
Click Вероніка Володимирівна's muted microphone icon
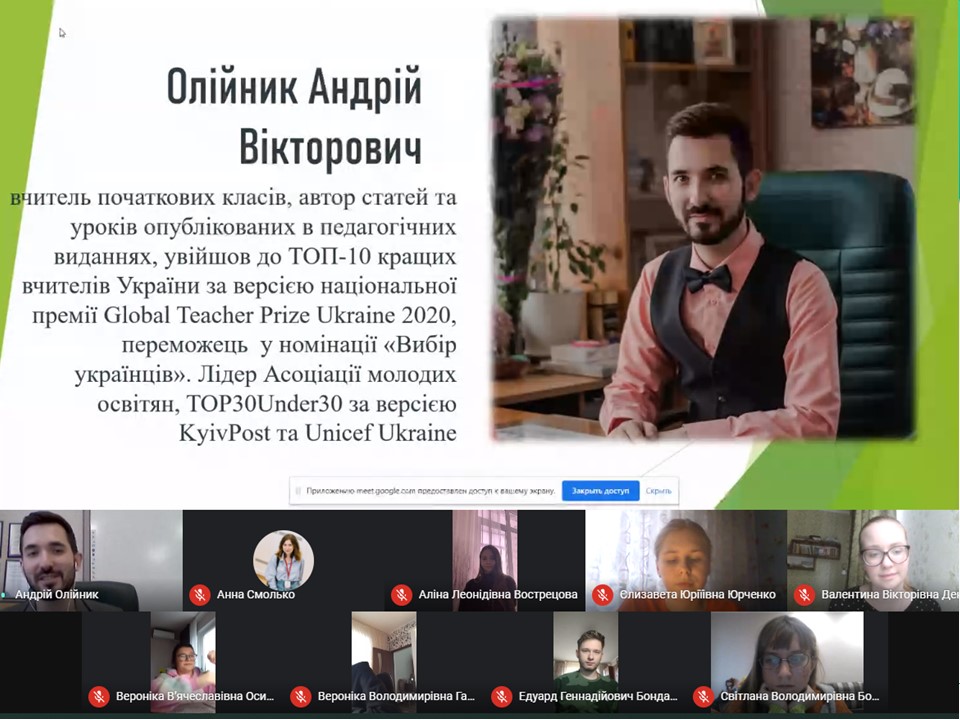(x=300, y=697)
